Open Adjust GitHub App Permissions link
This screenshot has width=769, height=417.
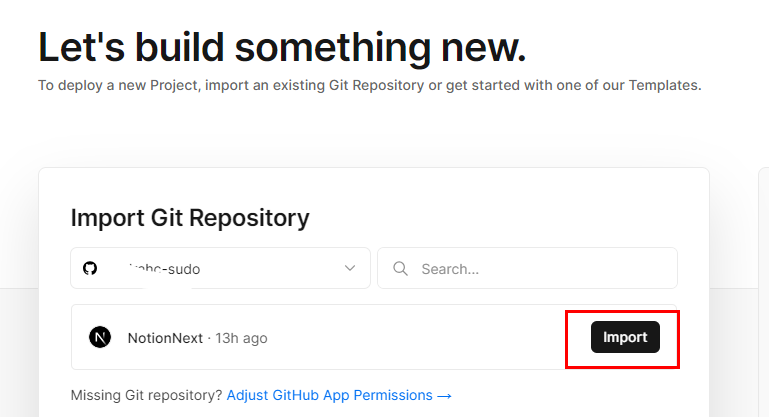[x=332, y=396]
